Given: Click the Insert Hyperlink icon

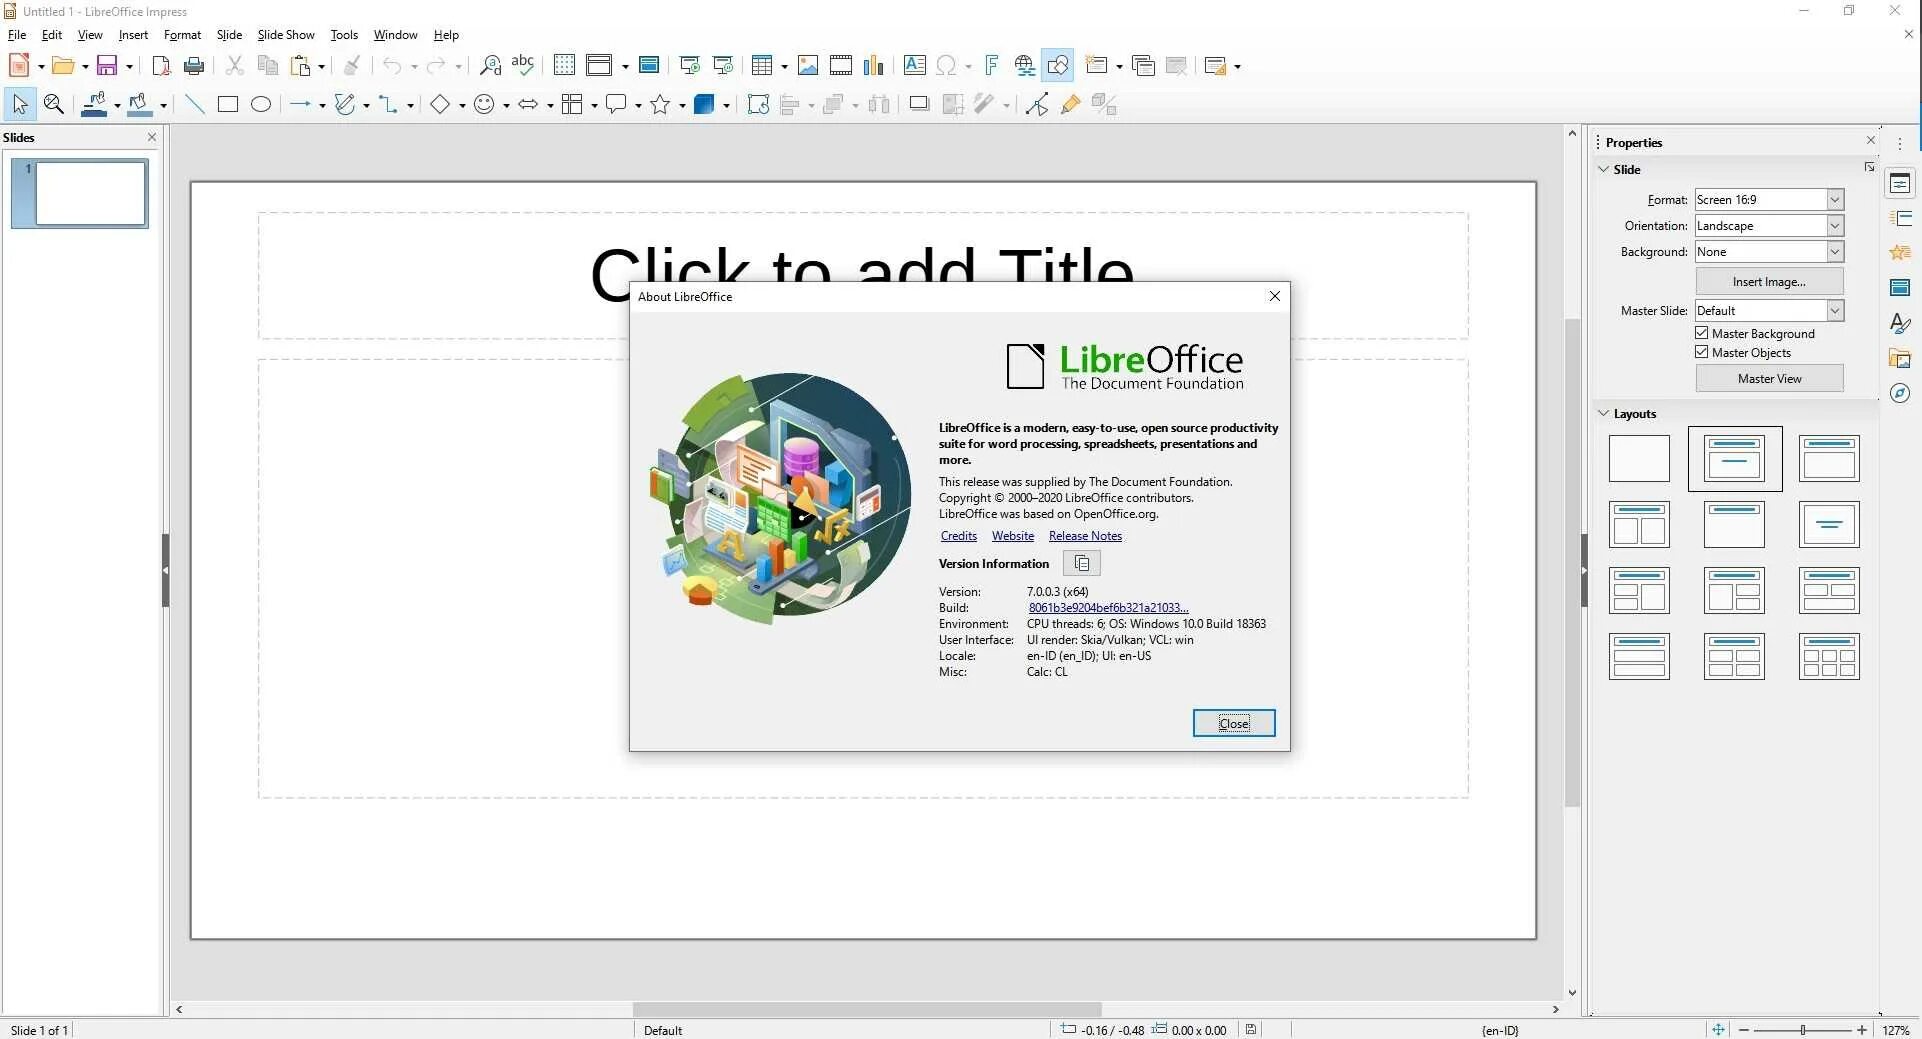Looking at the screenshot, I should pyautogui.click(x=1024, y=66).
